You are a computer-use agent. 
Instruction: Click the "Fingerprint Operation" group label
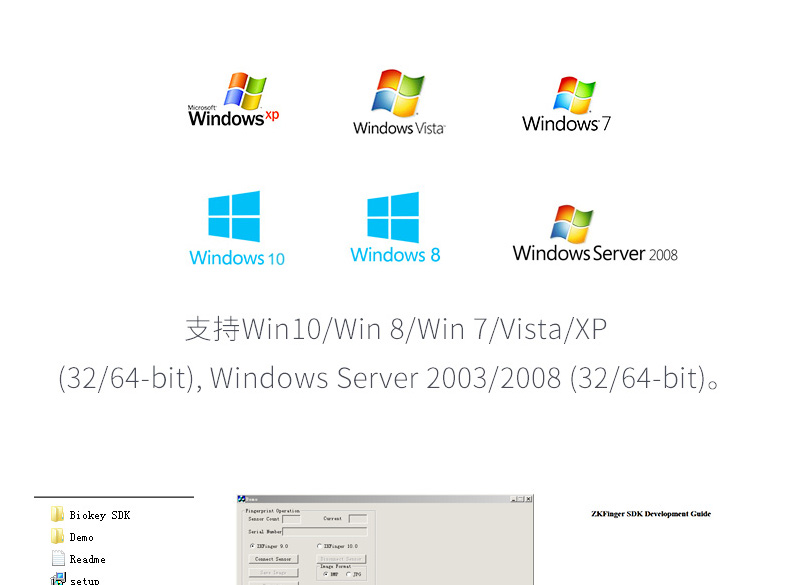click(x=273, y=511)
